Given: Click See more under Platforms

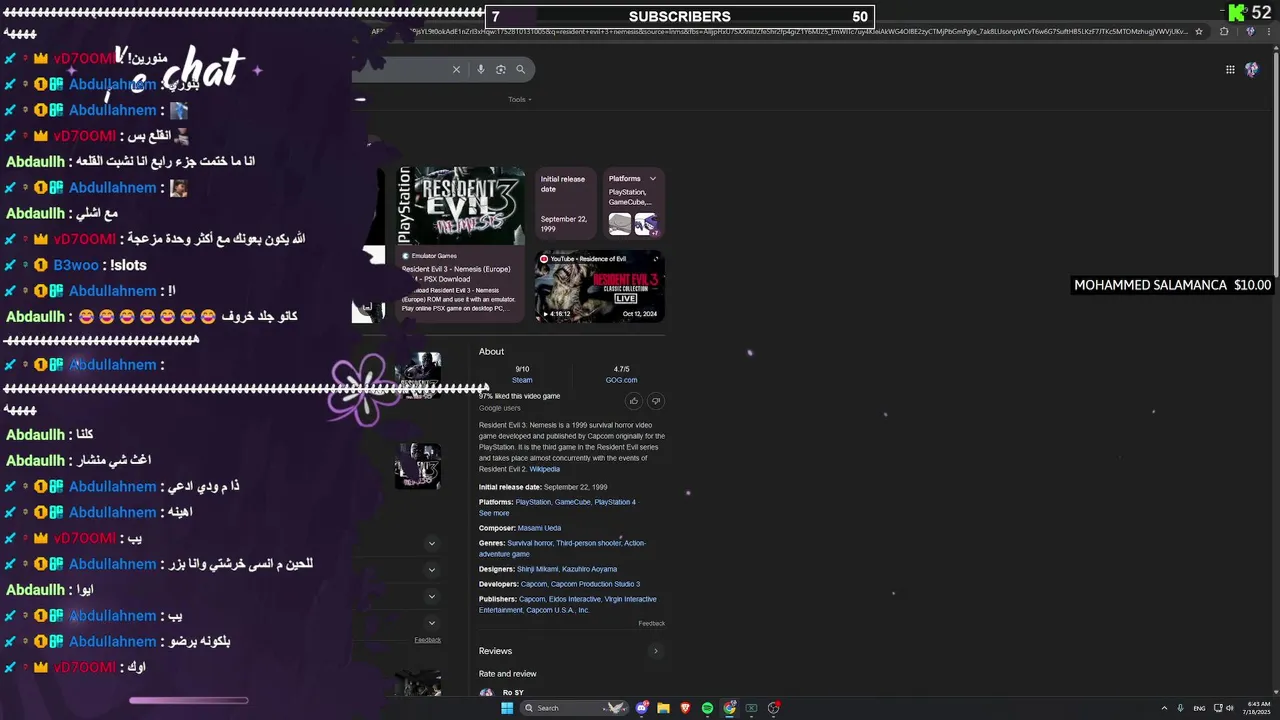Looking at the screenshot, I should pos(494,513).
